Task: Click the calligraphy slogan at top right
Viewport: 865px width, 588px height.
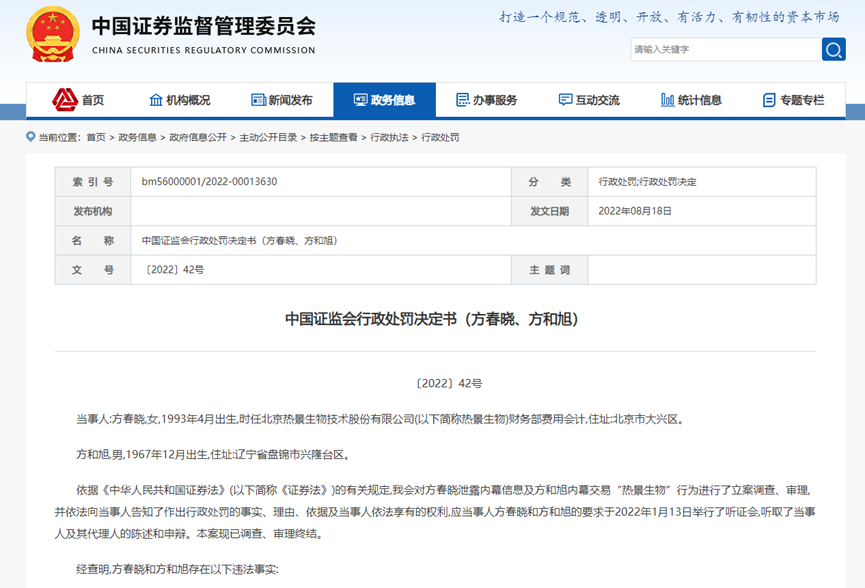Action: (669, 17)
